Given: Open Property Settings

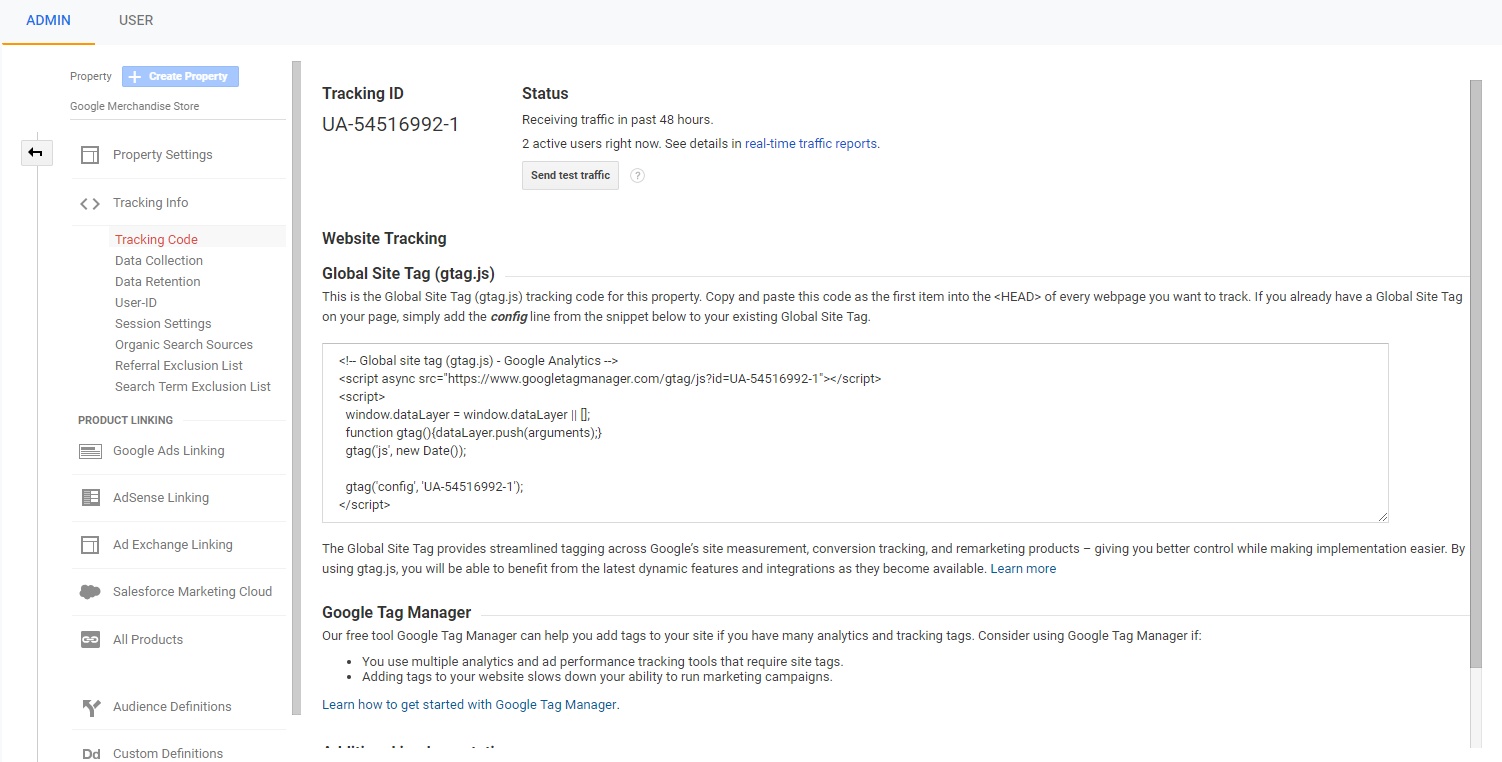Looking at the screenshot, I should [x=162, y=155].
